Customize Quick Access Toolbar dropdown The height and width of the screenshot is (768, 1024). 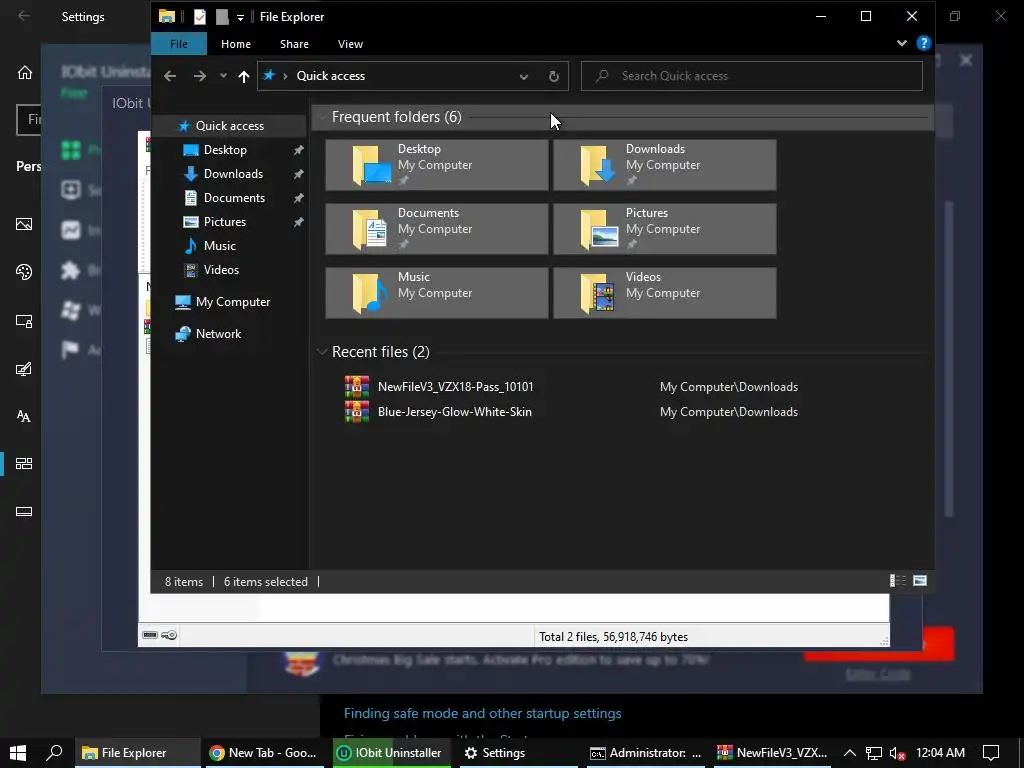240,18
